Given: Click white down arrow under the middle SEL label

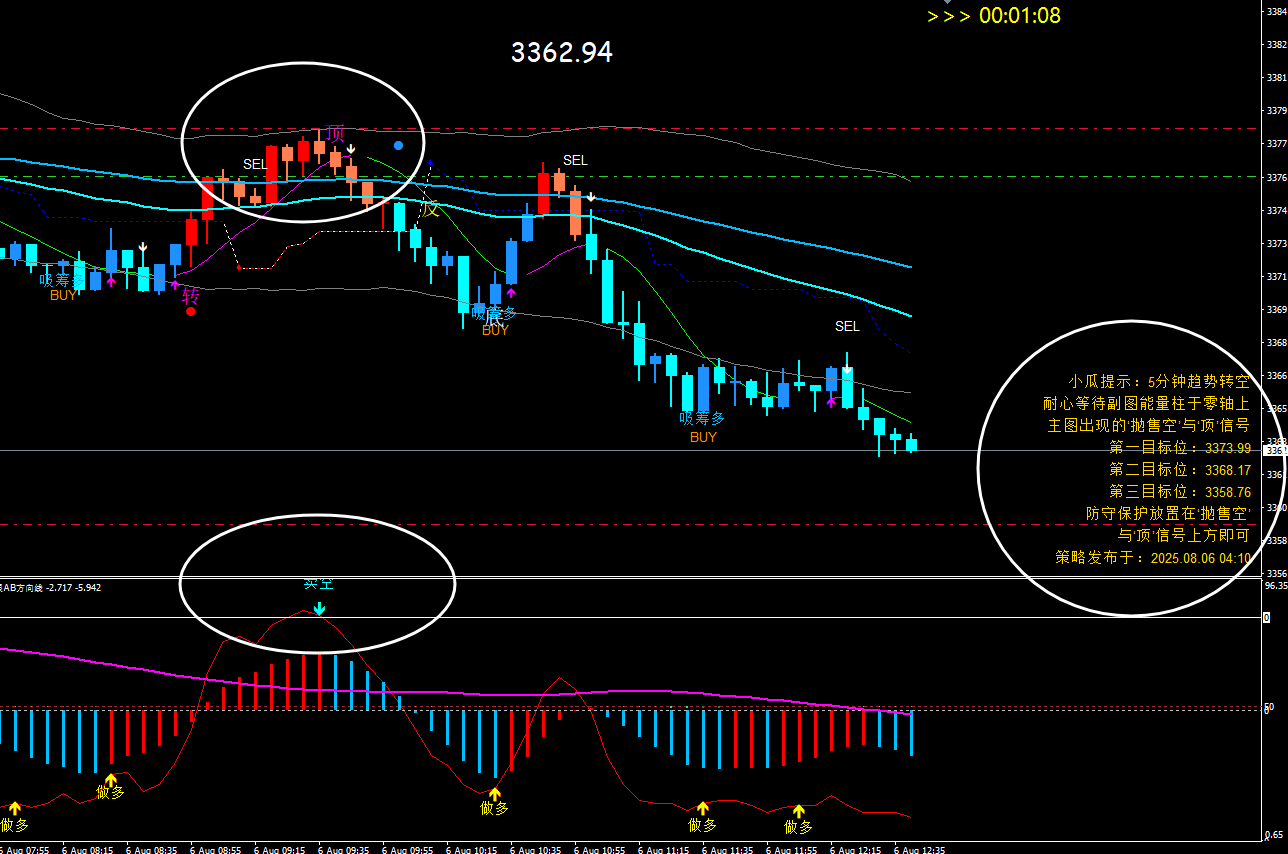Looking at the screenshot, I should [x=591, y=197].
